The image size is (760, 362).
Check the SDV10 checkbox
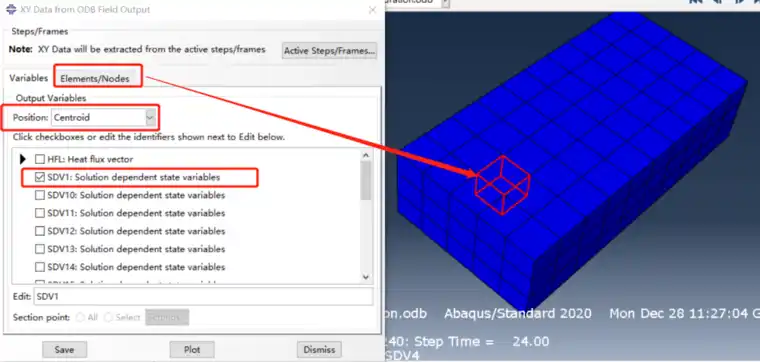tap(40, 195)
